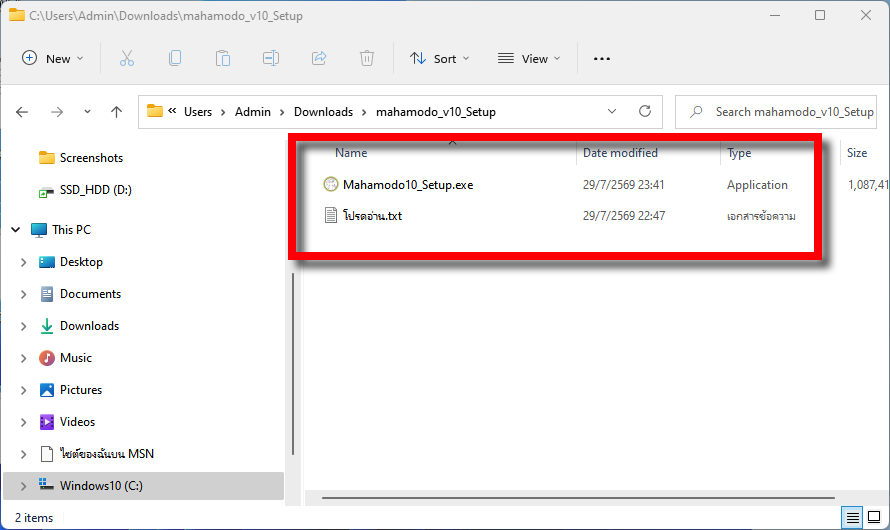Expand the Desktop tree node
Image resolution: width=890 pixels, height=530 pixels.
[x=23, y=262]
